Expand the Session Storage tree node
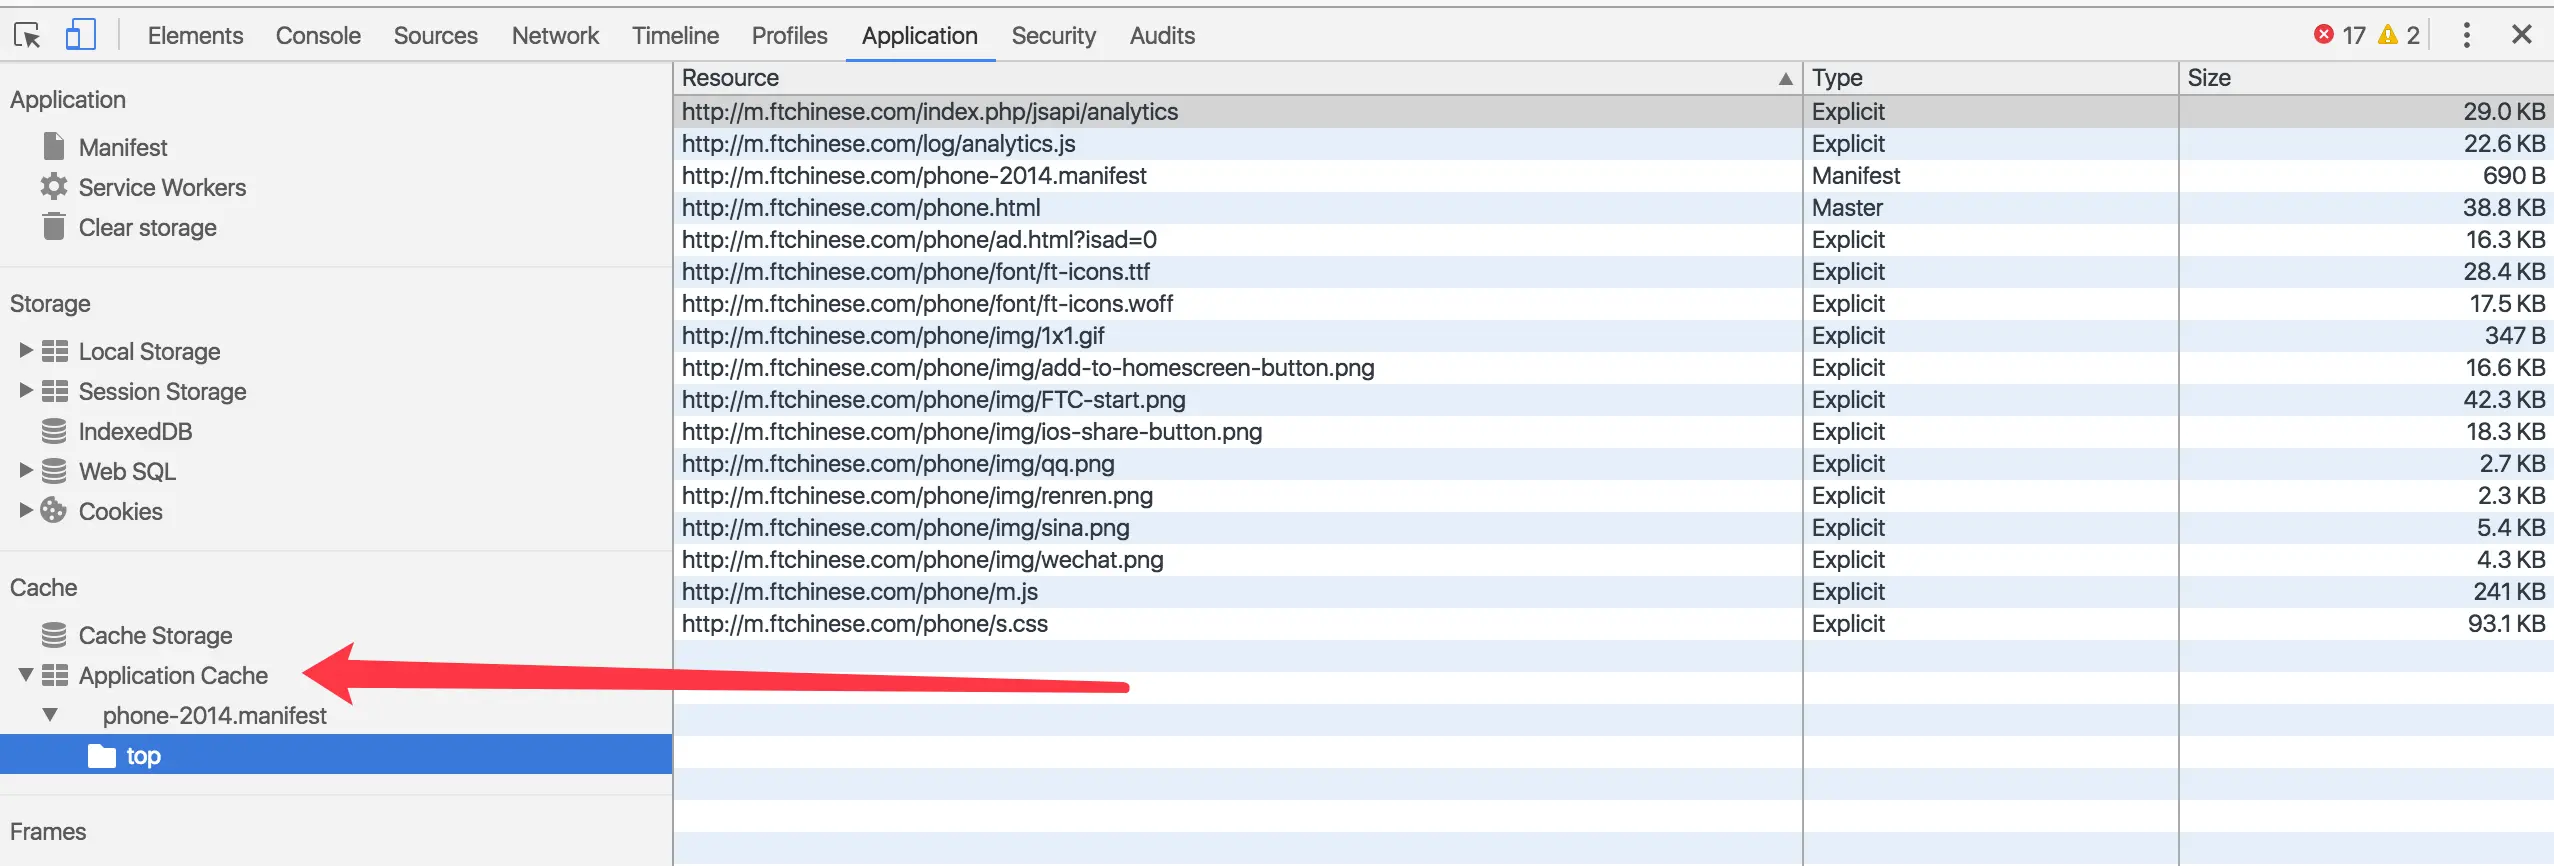The width and height of the screenshot is (2554, 866). 26,390
